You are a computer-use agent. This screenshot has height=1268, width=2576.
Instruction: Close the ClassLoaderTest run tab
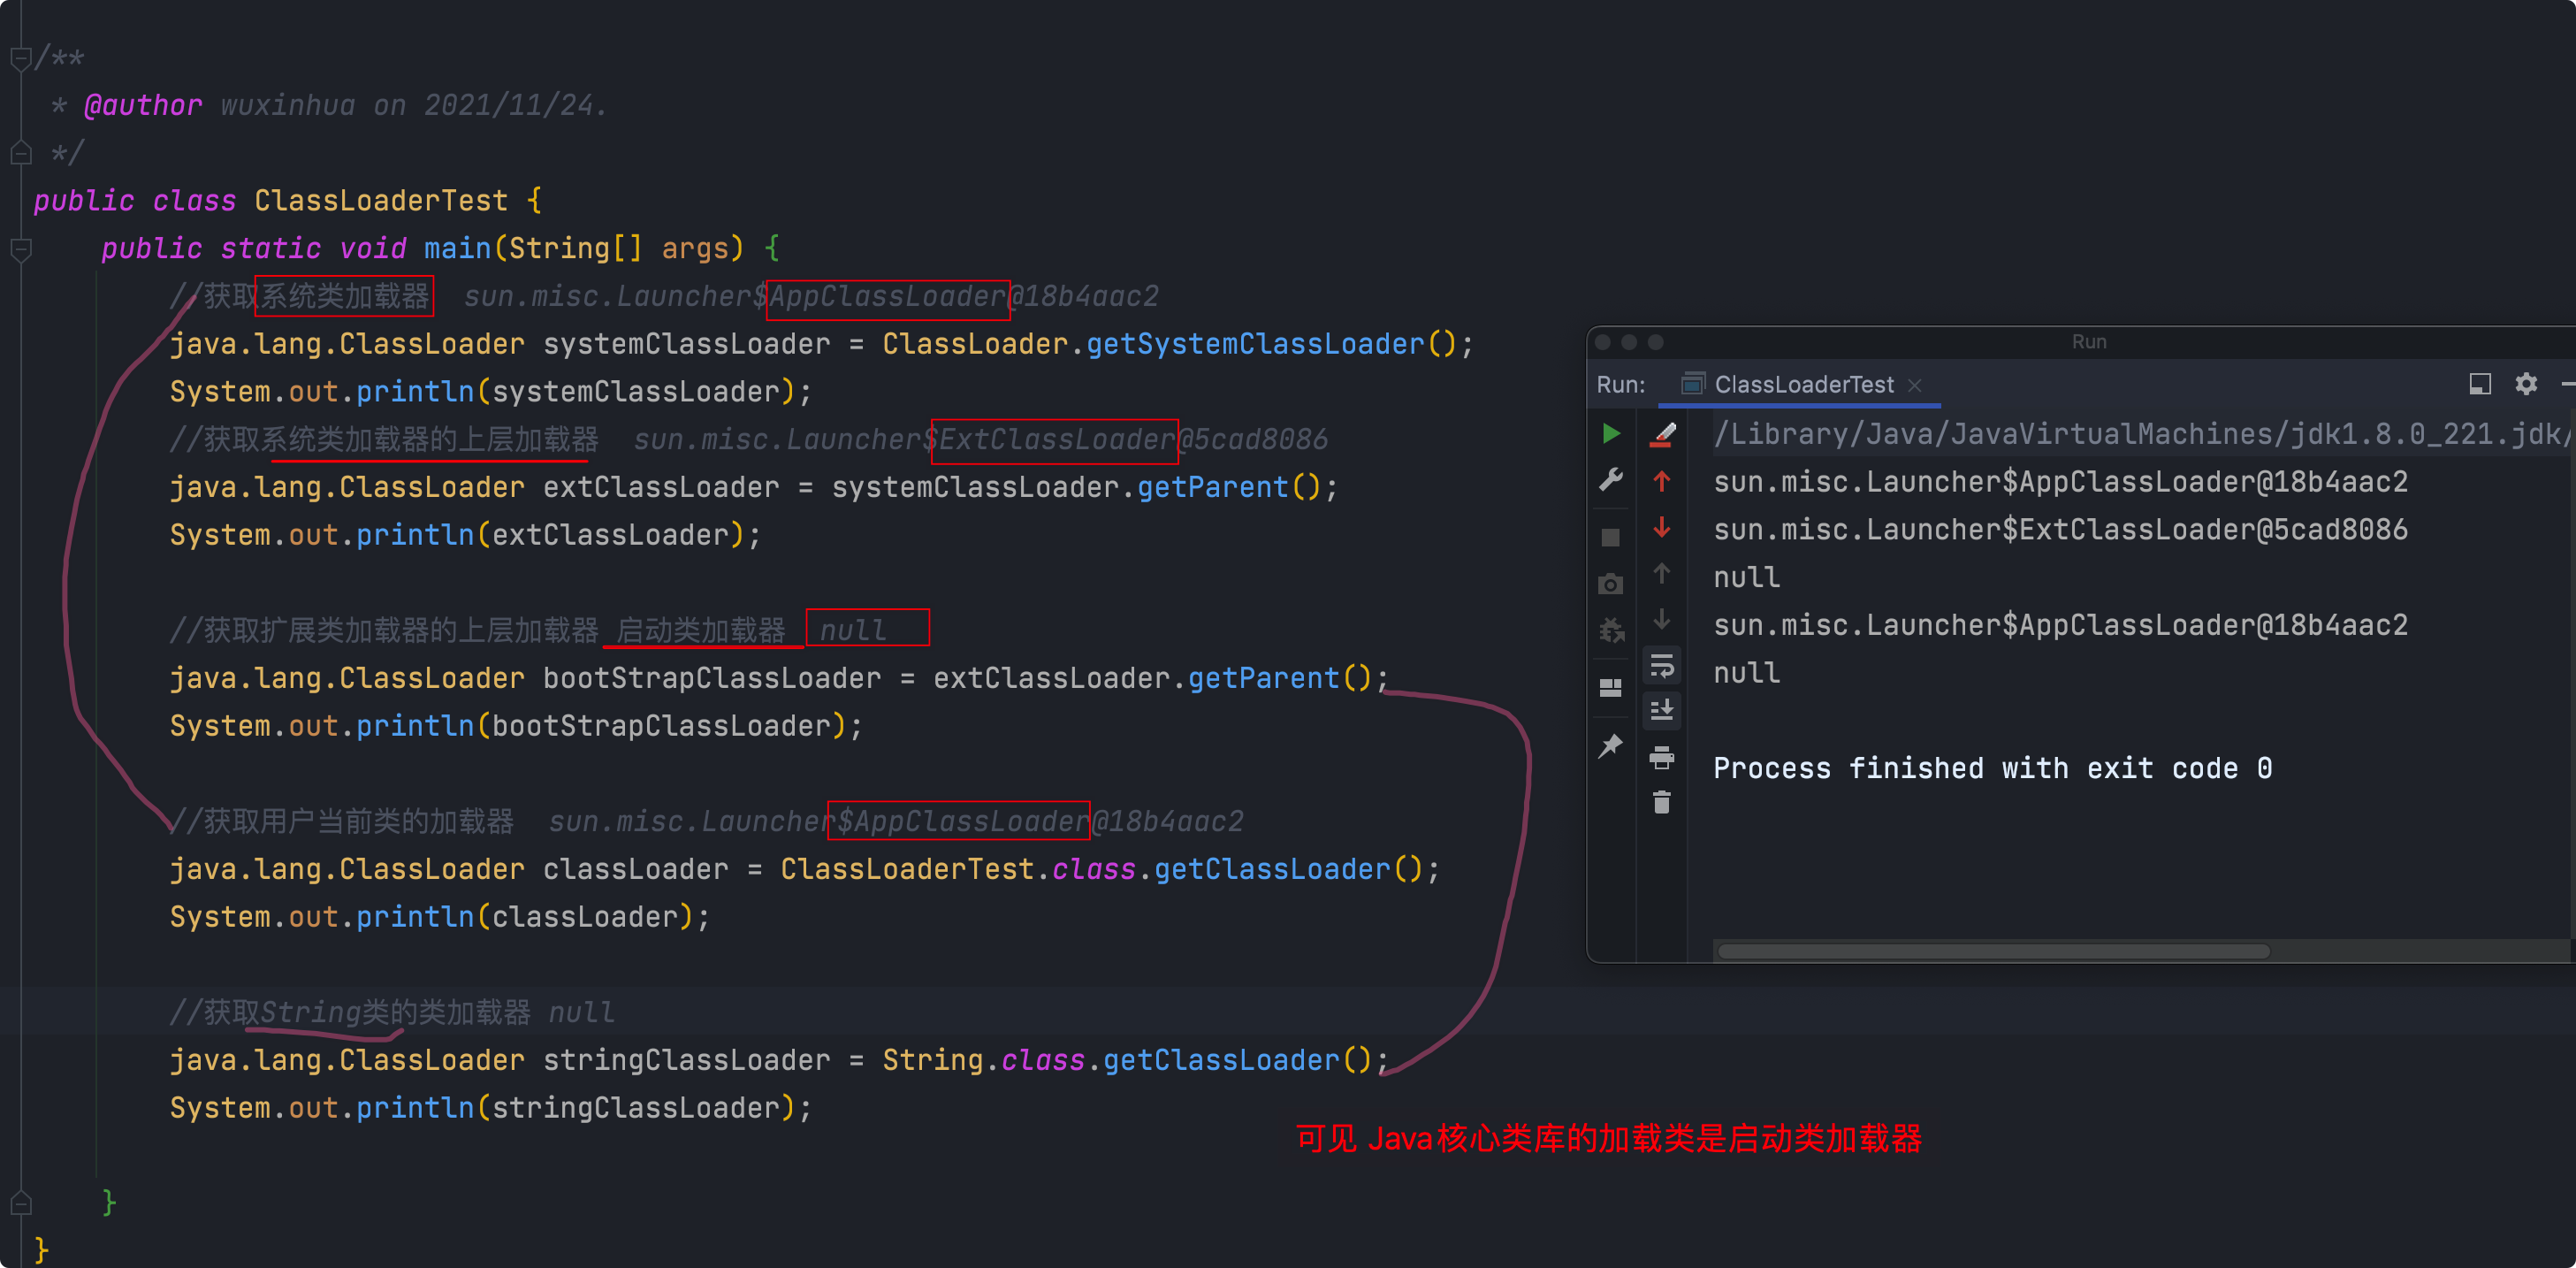point(1914,385)
